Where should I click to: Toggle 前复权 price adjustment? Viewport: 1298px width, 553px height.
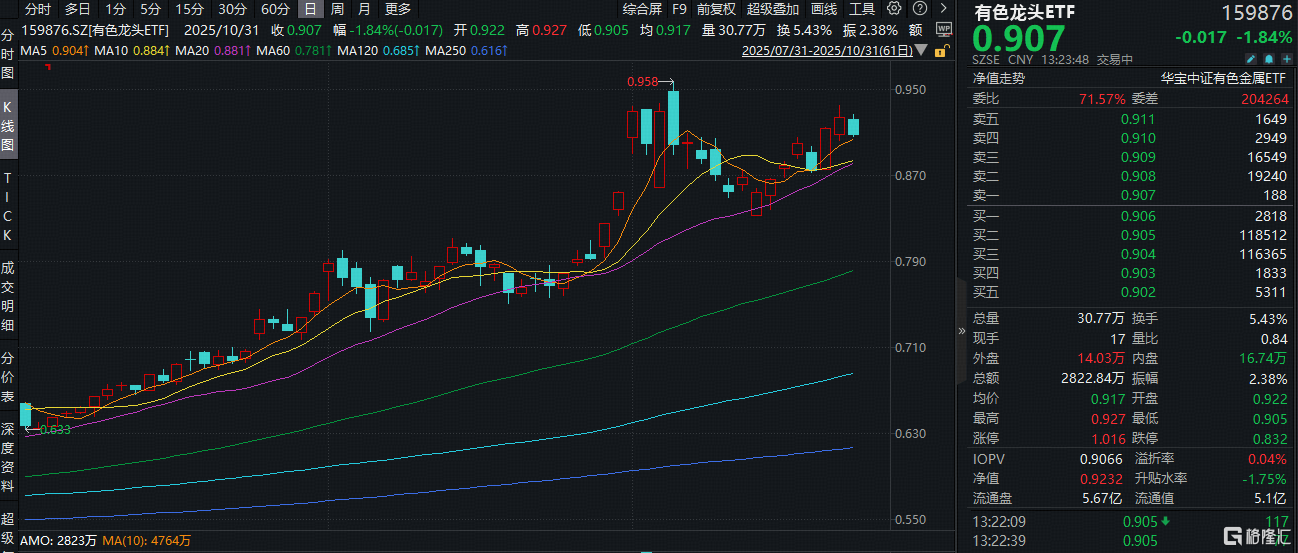click(716, 9)
